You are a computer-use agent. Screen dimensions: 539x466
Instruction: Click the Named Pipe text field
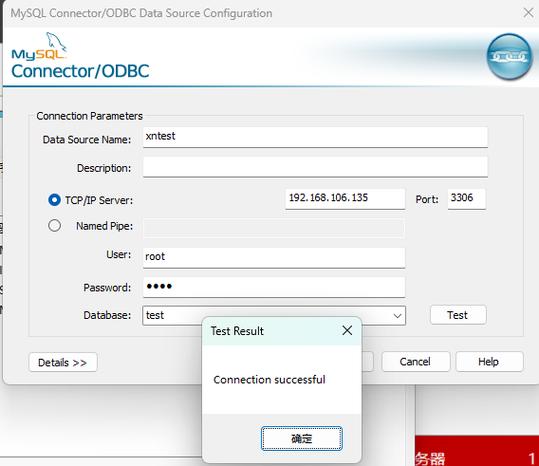(x=274, y=228)
